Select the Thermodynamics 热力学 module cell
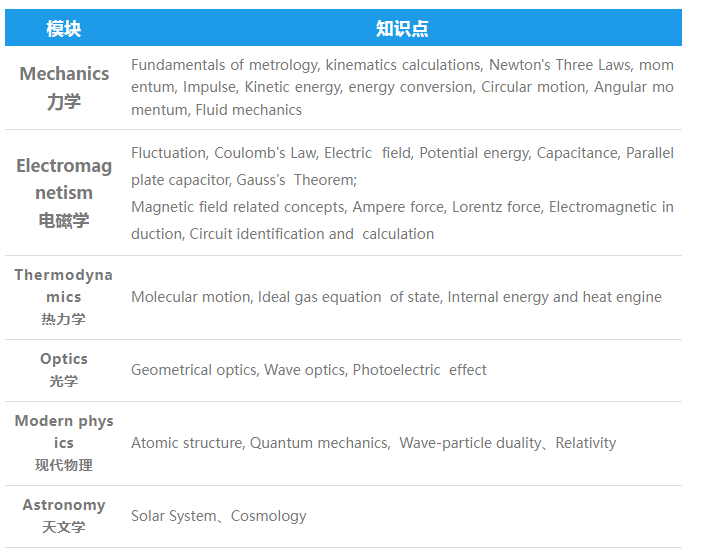The image size is (703, 560). point(64,297)
